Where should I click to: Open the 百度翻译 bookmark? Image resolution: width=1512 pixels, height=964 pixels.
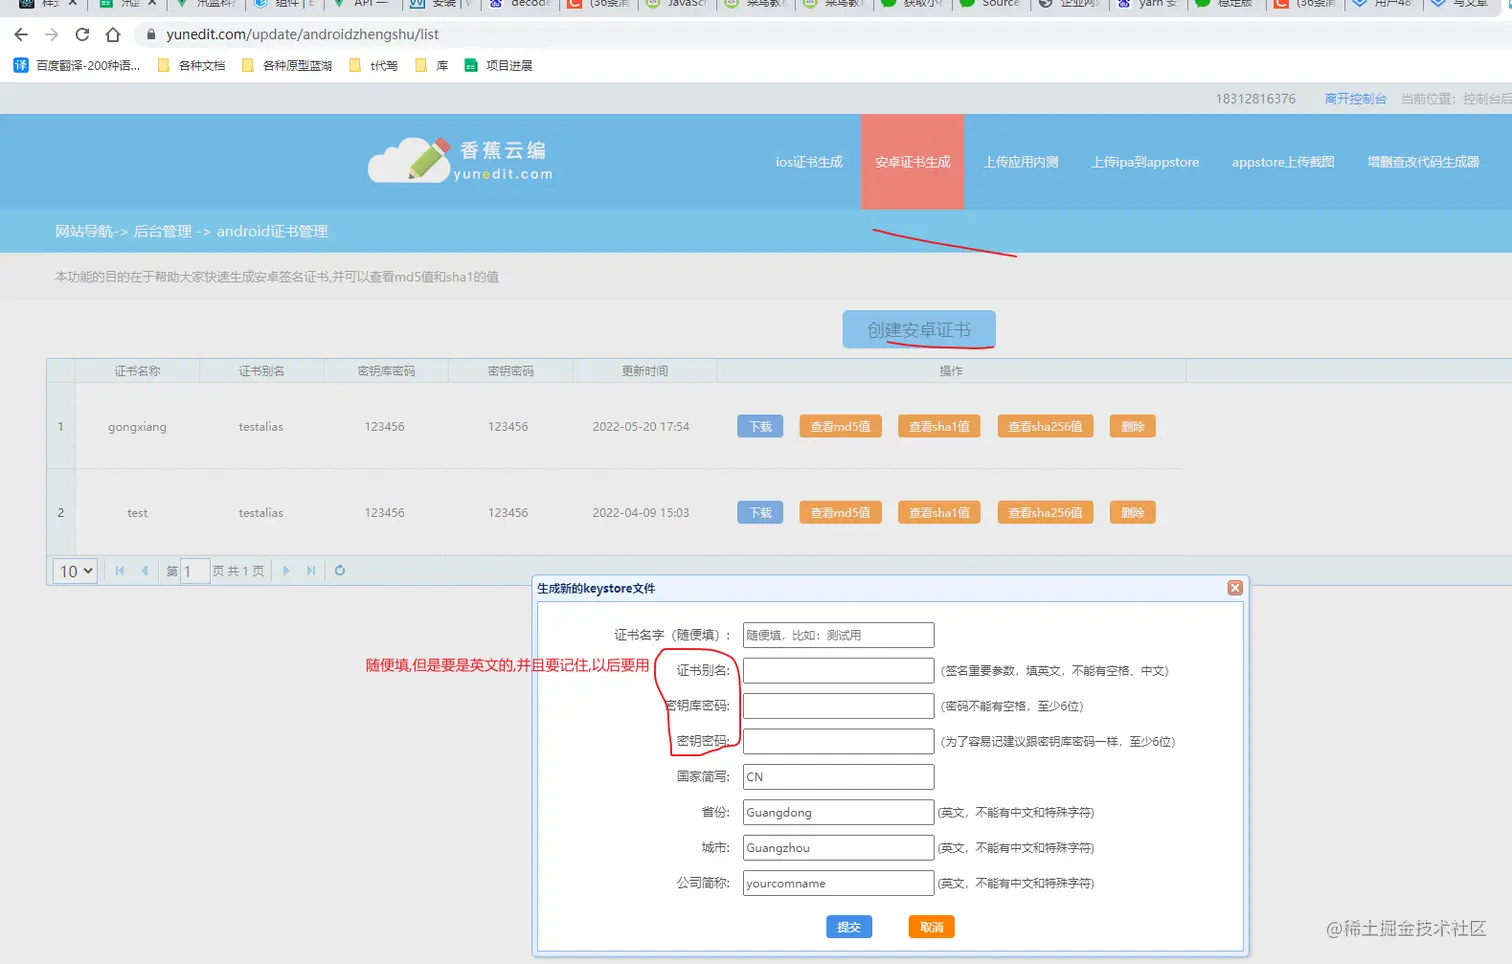click(x=77, y=66)
